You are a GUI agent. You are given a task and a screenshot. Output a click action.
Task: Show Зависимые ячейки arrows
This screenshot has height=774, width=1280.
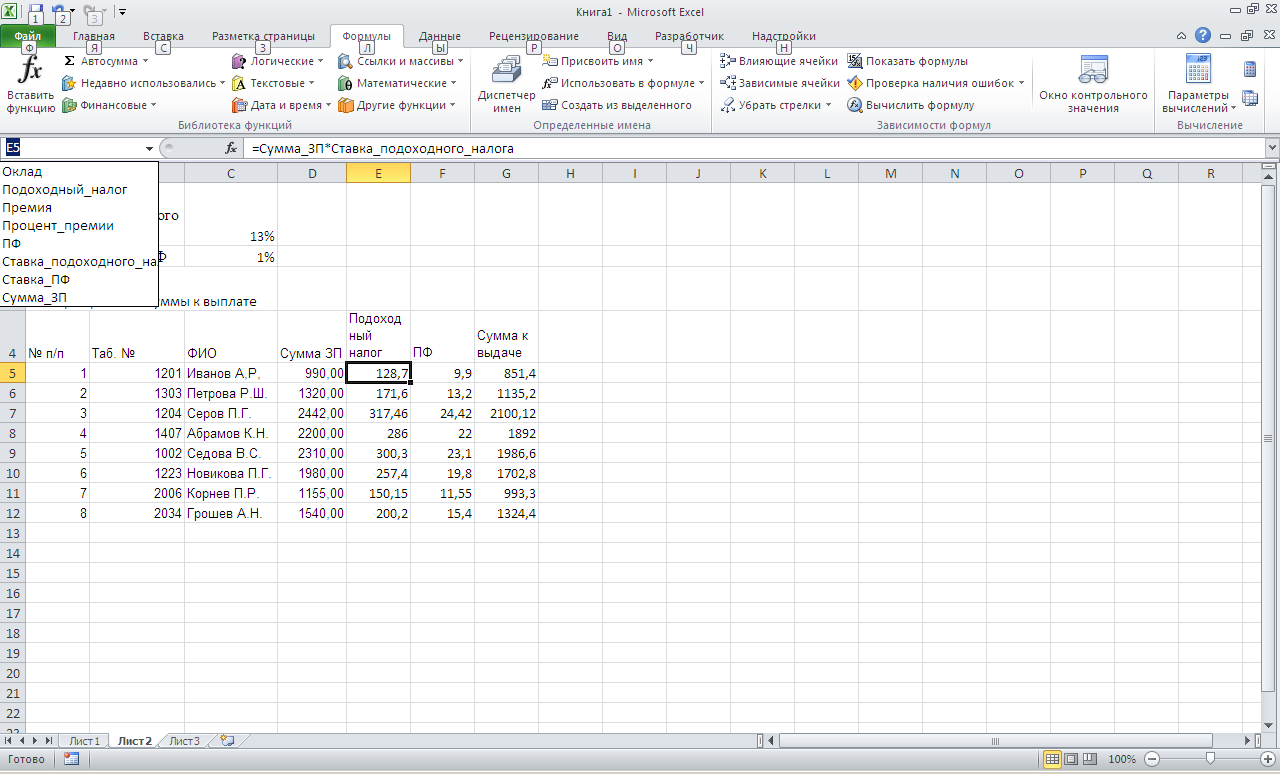click(x=780, y=83)
